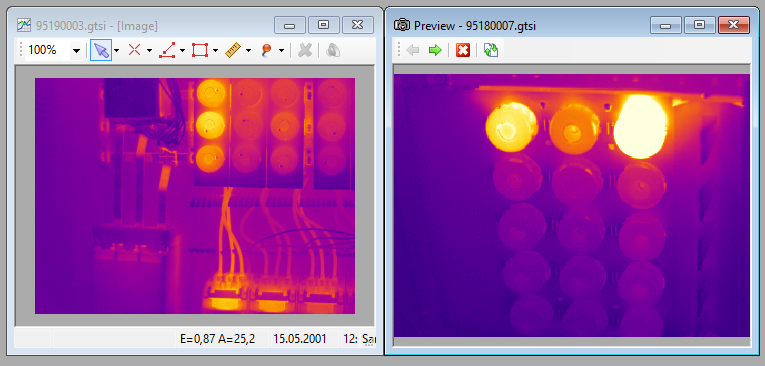Open the 100% zoom level dropdown
This screenshot has width=765, height=366.
(76, 50)
